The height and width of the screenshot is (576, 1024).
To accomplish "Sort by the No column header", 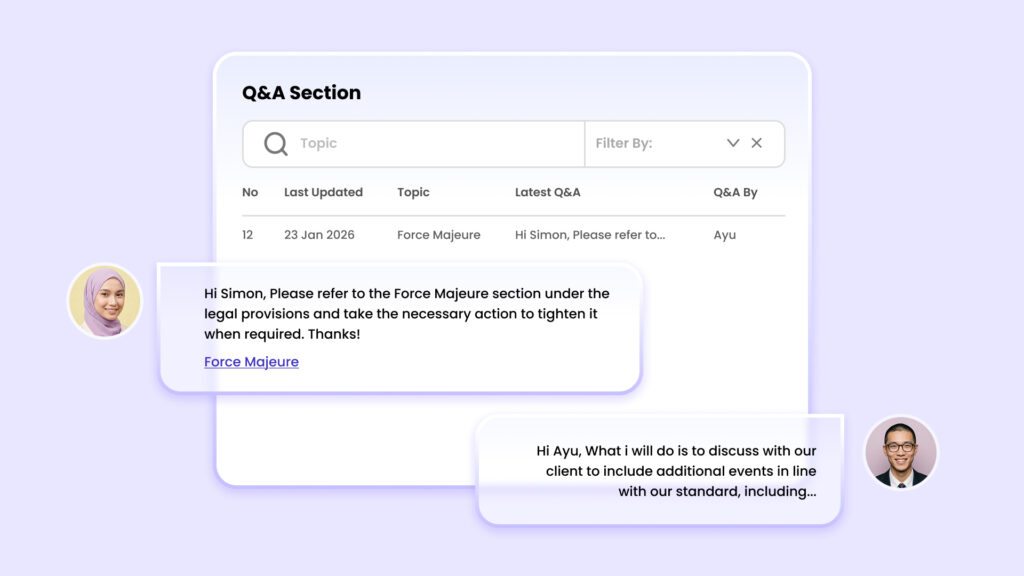I will coord(250,192).
